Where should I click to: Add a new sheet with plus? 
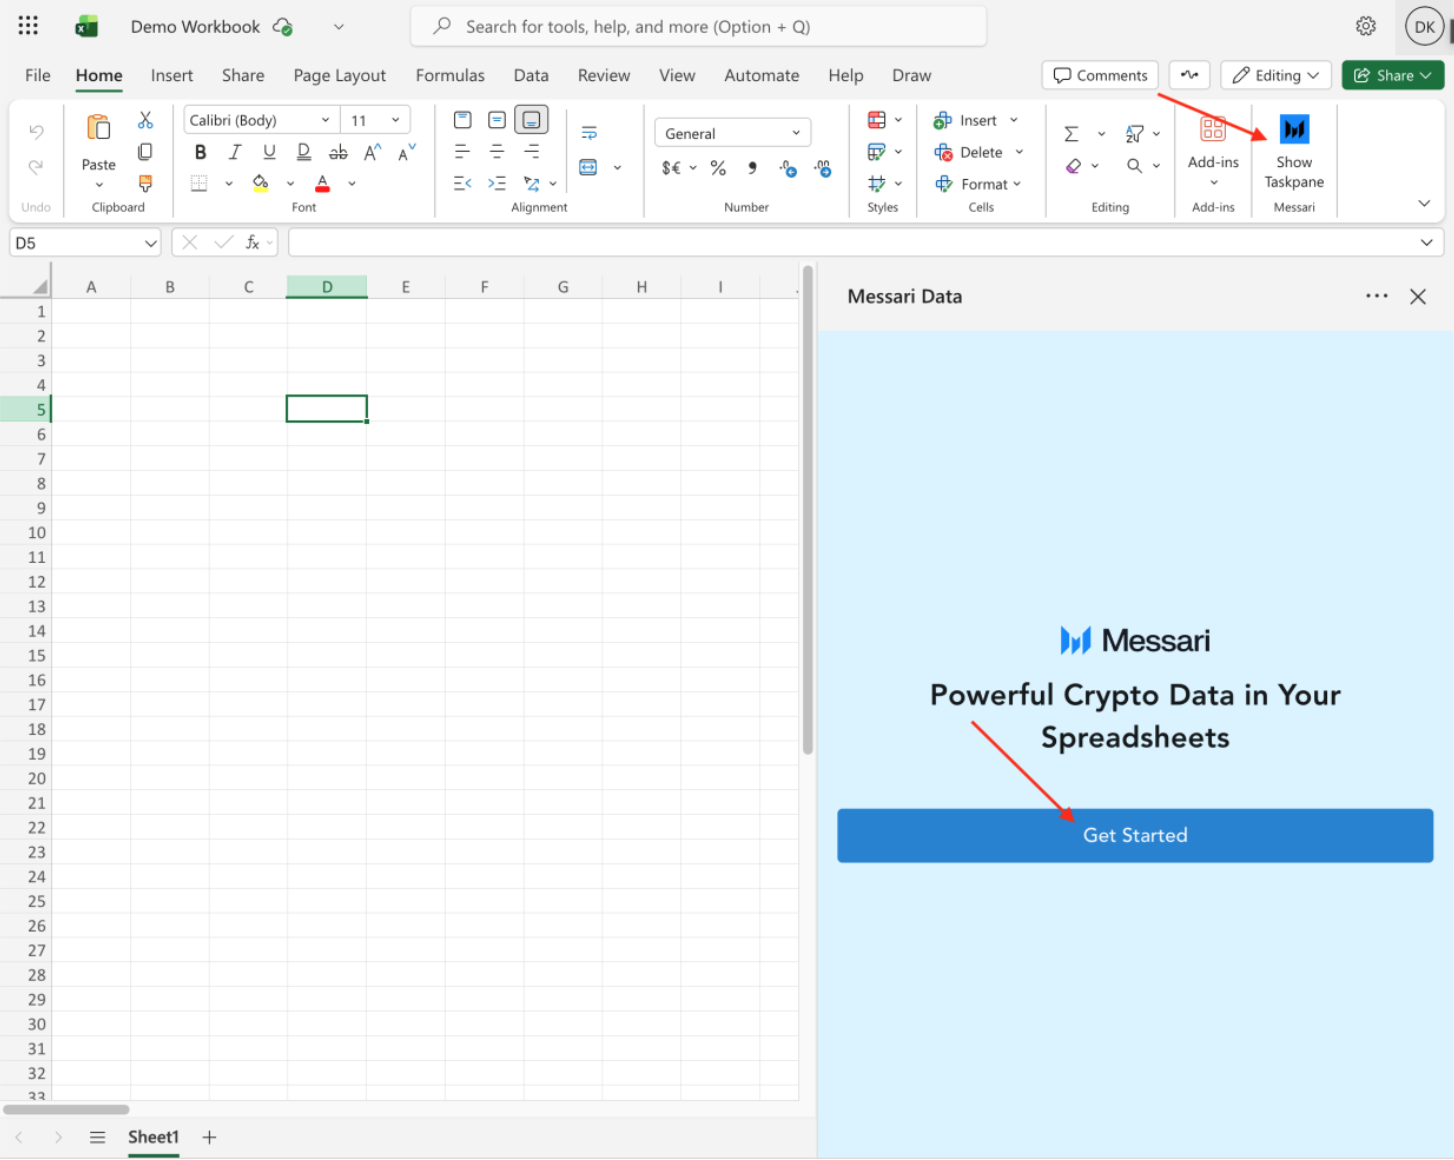[209, 1137]
